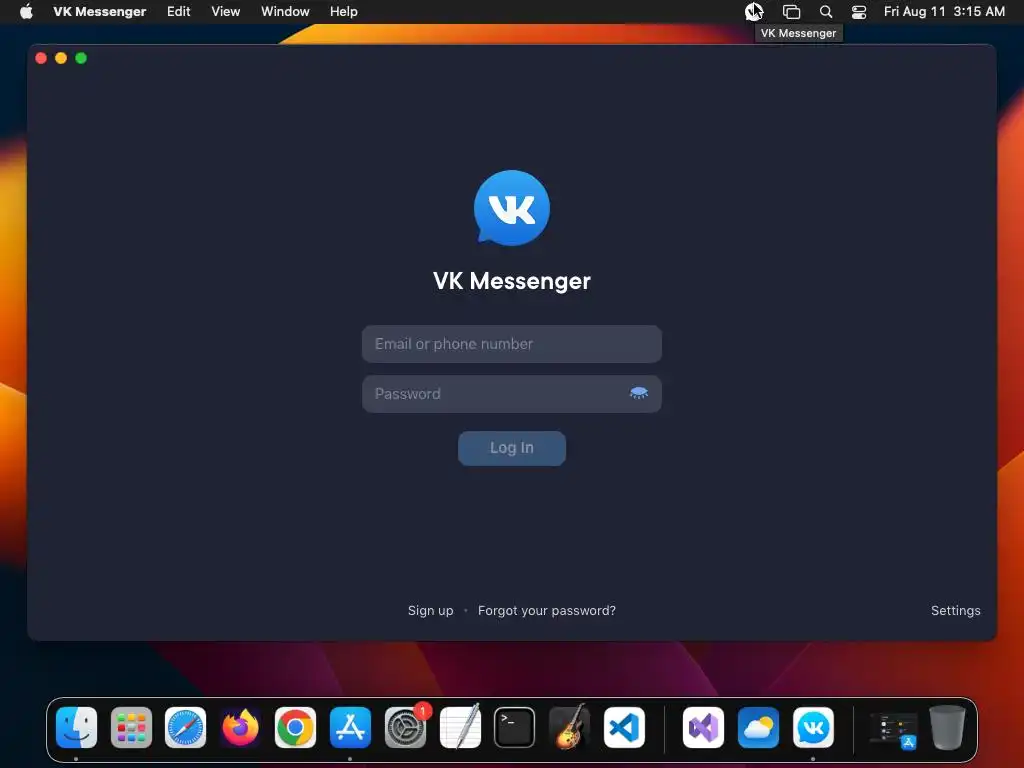Viewport: 1024px width, 768px height.
Task: Launch Firefox from the Dock
Action: 240,727
